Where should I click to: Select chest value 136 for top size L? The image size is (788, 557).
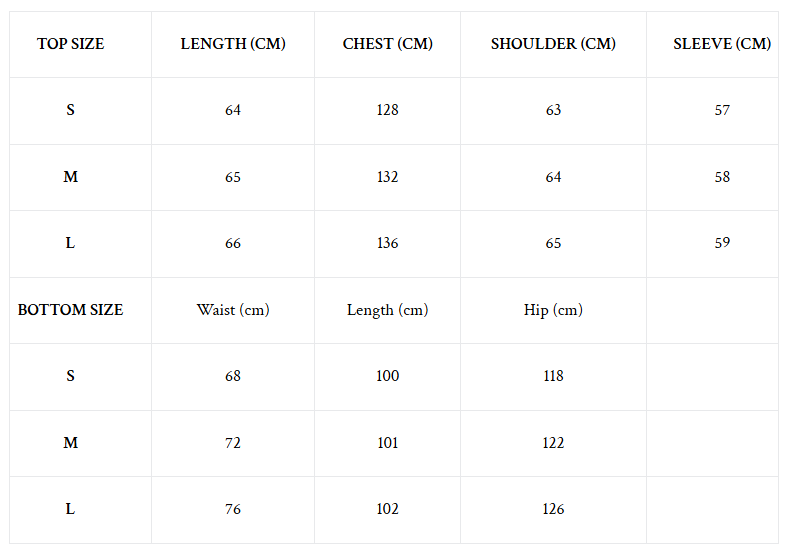[387, 243]
